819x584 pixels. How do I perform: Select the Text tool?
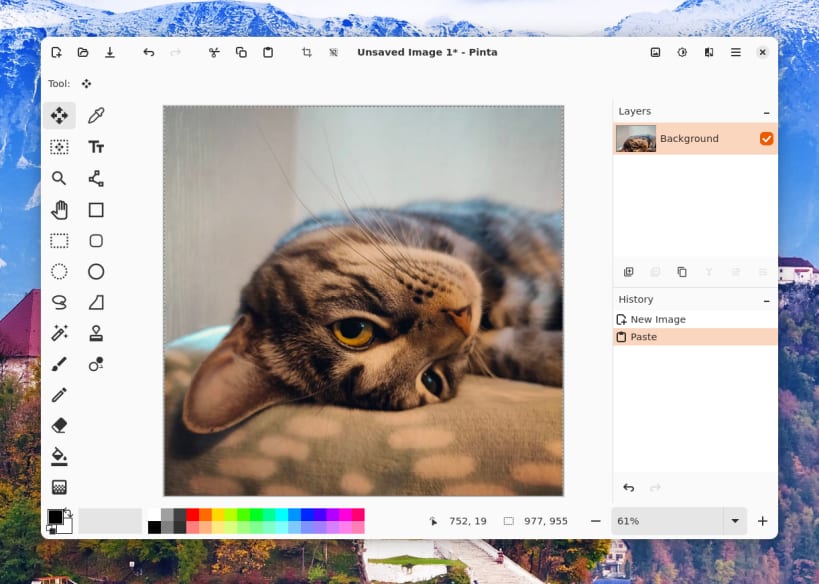pyautogui.click(x=96, y=146)
